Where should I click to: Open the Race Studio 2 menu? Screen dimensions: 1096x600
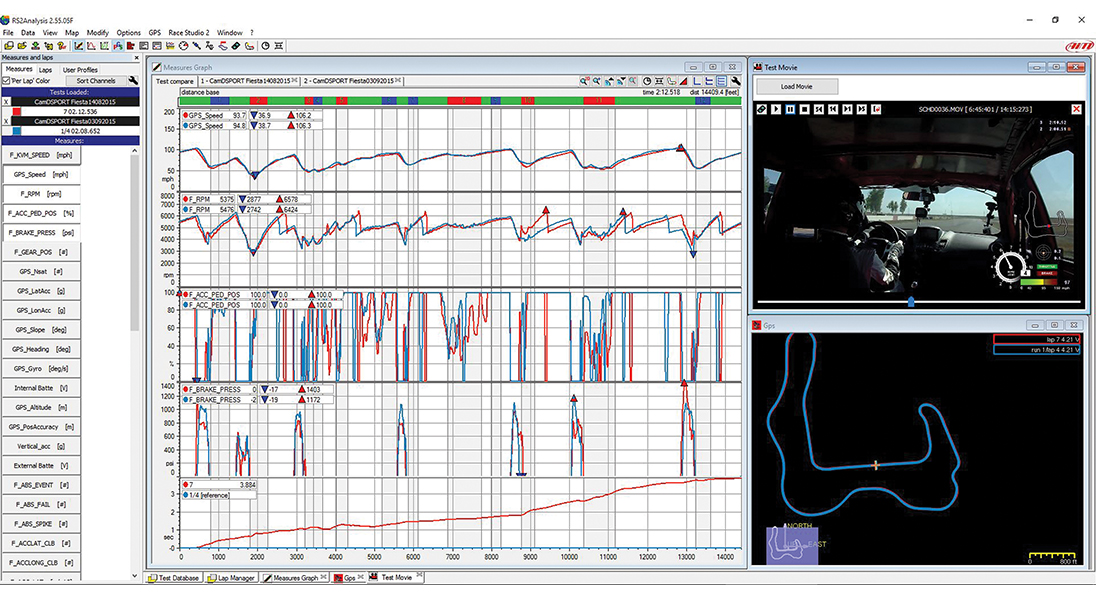click(x=189, y=32)
